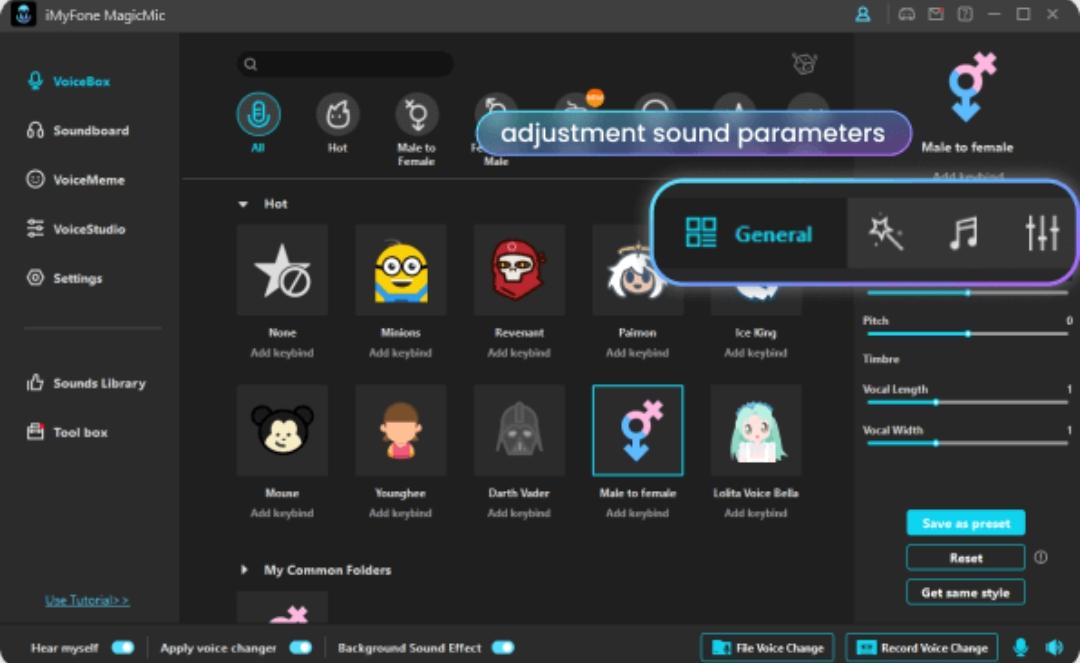
Task: Toggle Apply voice changer switch
Action: coord(301,647)
